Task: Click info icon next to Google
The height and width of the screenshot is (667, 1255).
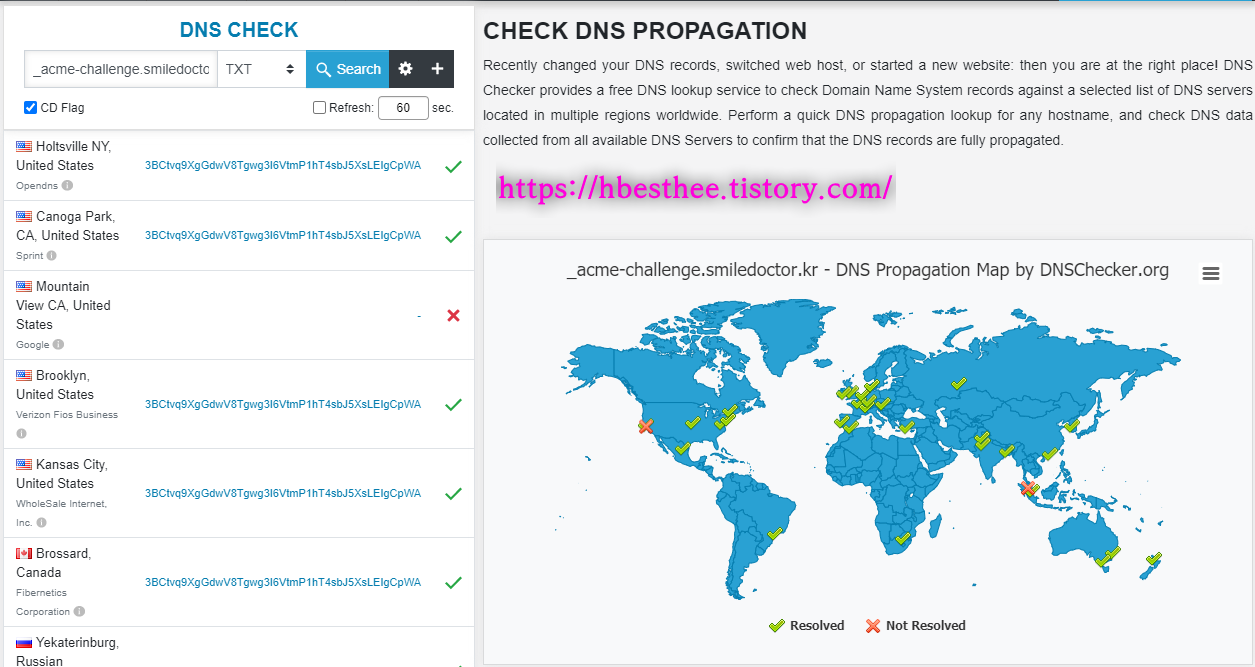Action: point(58,345)
